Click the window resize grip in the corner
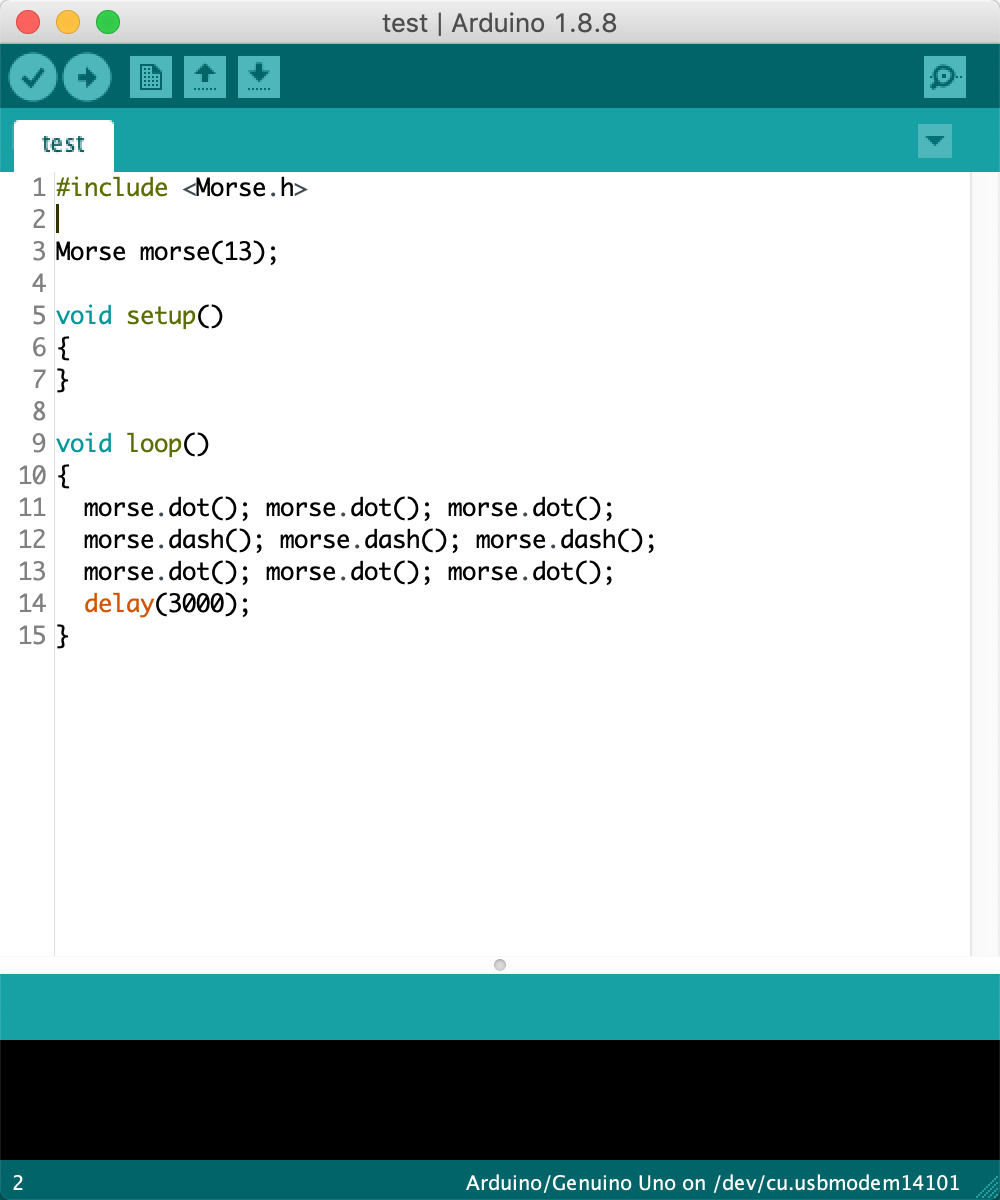Viewport: 1000px width, 1200px height. point(987,1187)
